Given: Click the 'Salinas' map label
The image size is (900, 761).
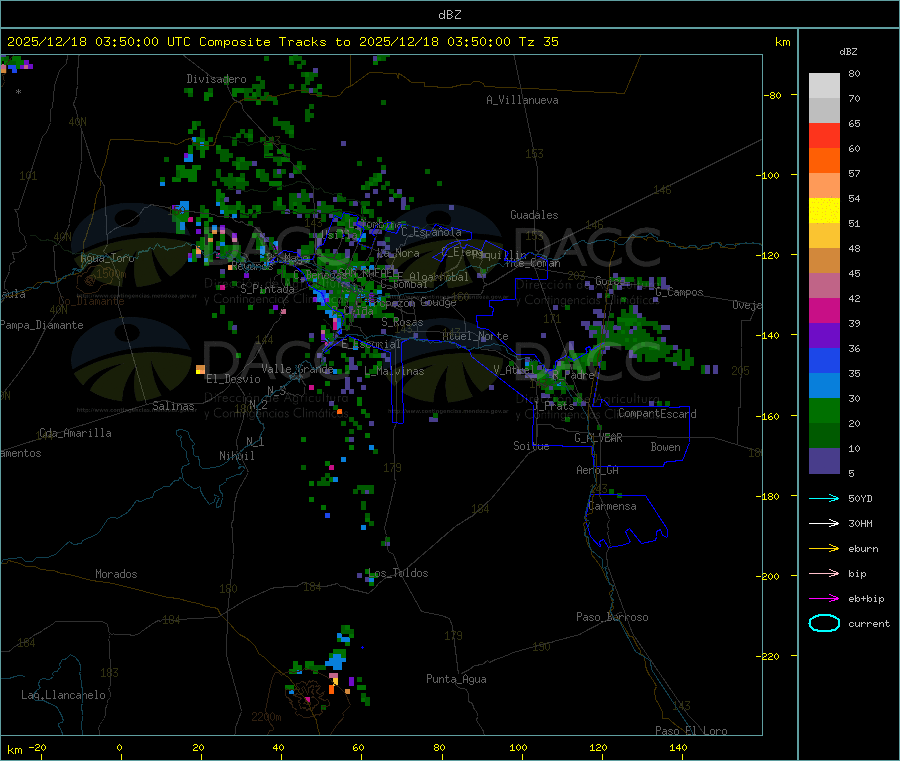Looking at the screenshot, I should tap(173, 406).
